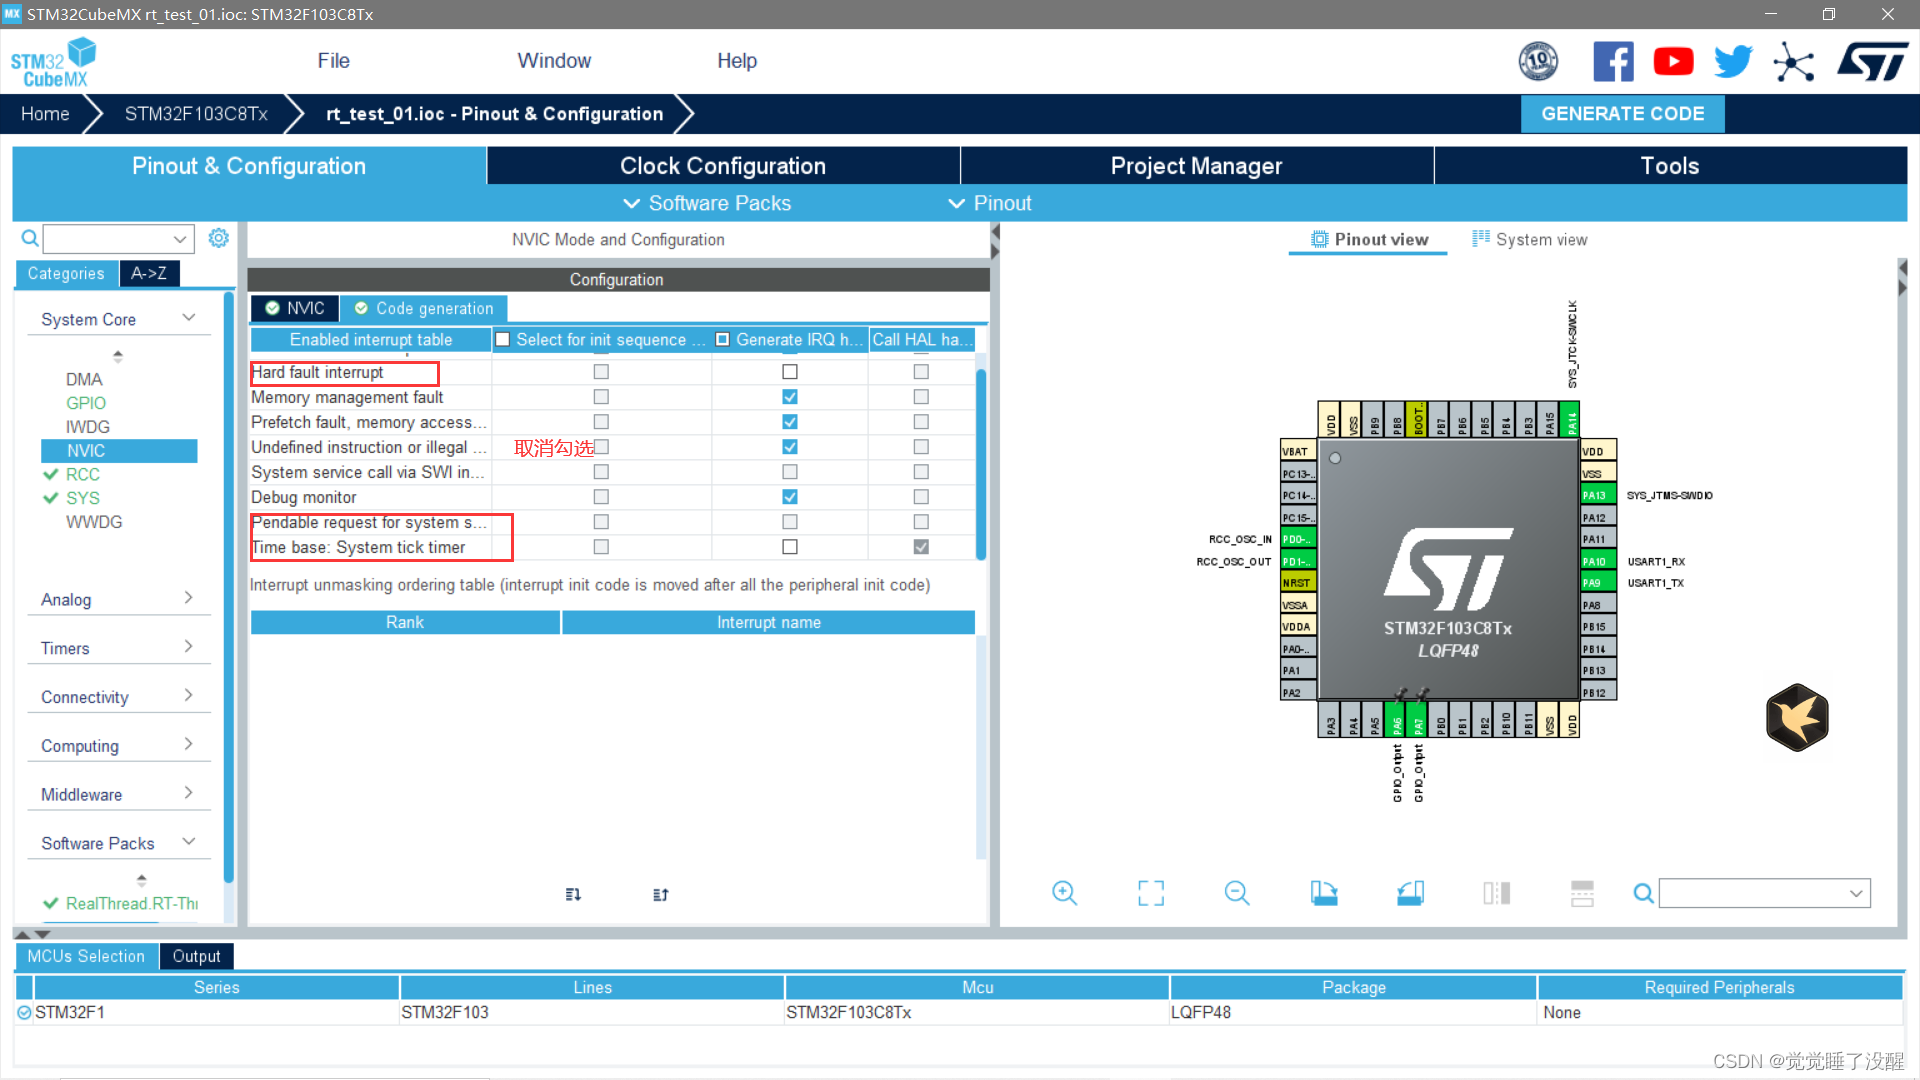
Task: Open the ST YouTube channel icon
Action: coord(1673,62)
